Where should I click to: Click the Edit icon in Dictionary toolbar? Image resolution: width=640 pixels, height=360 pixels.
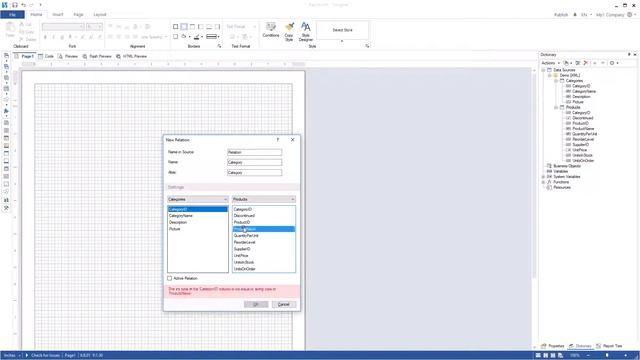pos(578,63)
